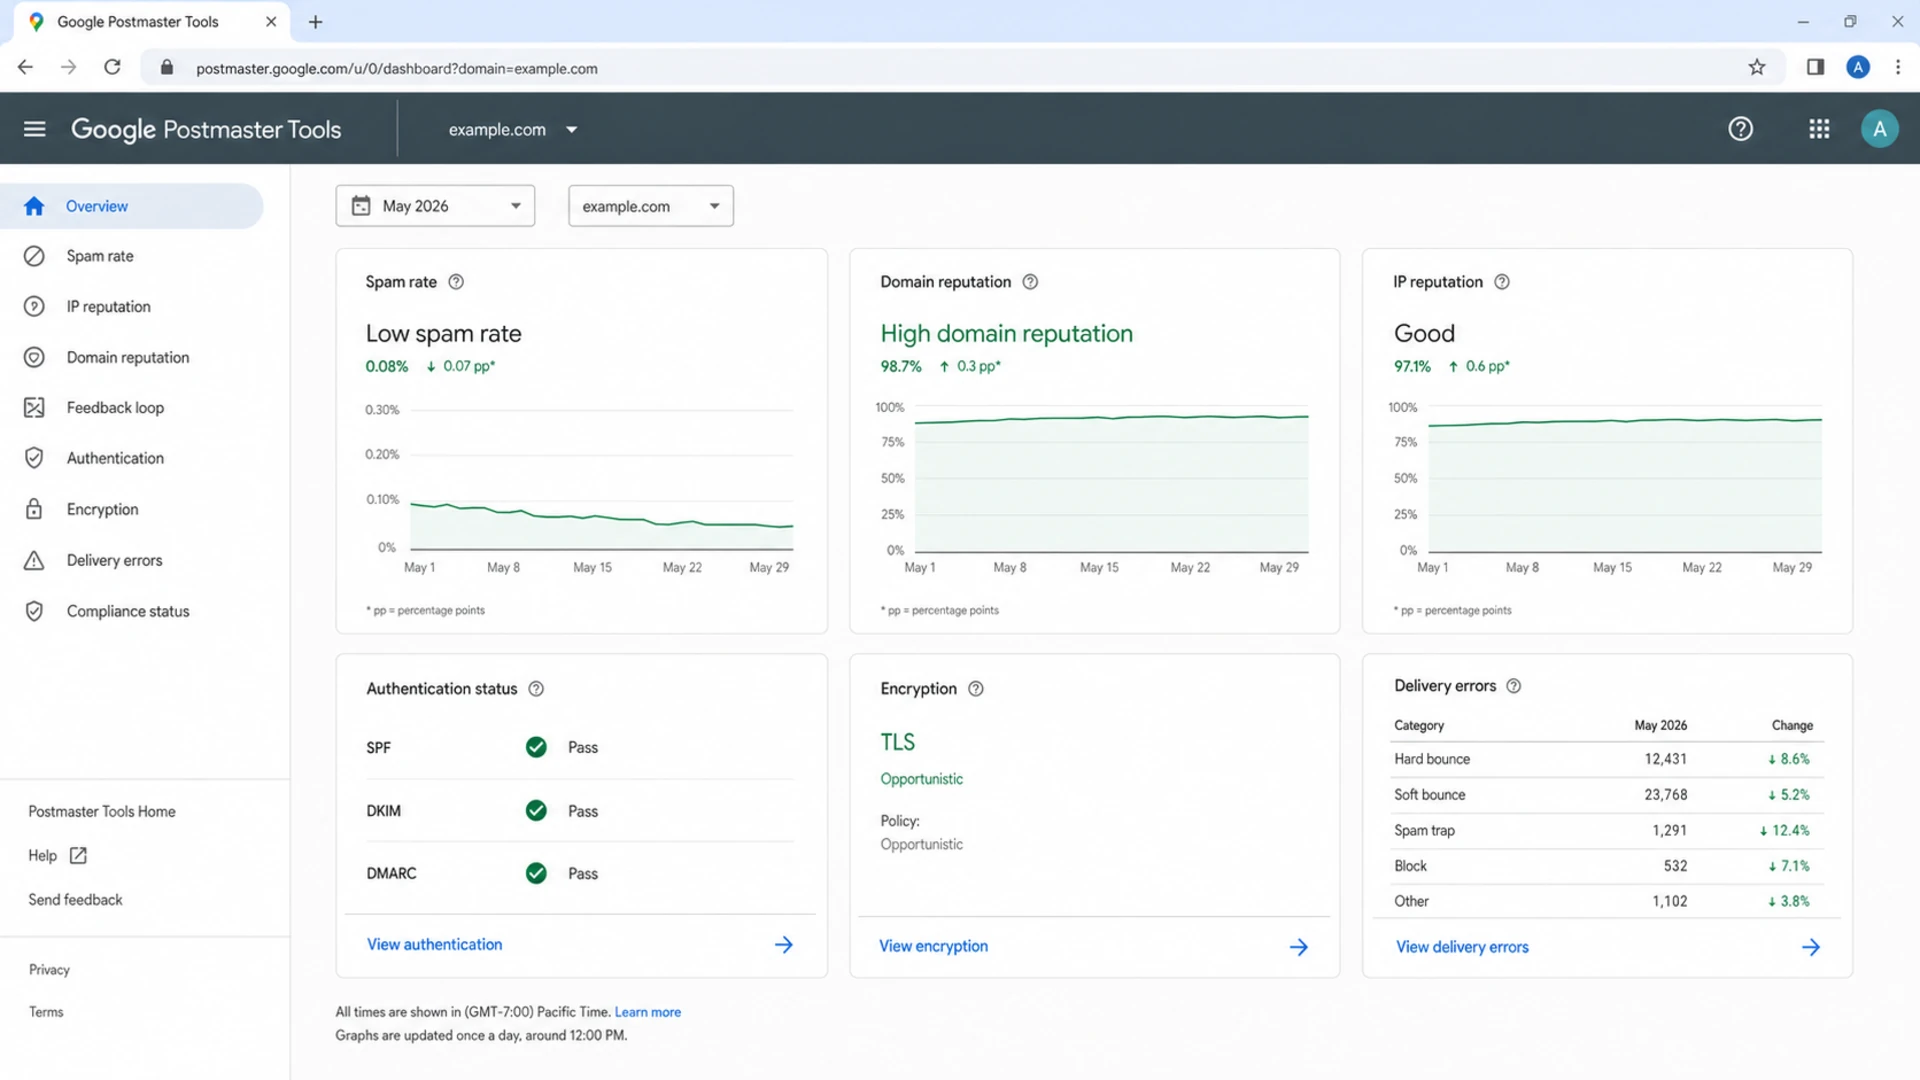Click the Domain reputation info icon

pyautogui.click(x=1030, y=282)
